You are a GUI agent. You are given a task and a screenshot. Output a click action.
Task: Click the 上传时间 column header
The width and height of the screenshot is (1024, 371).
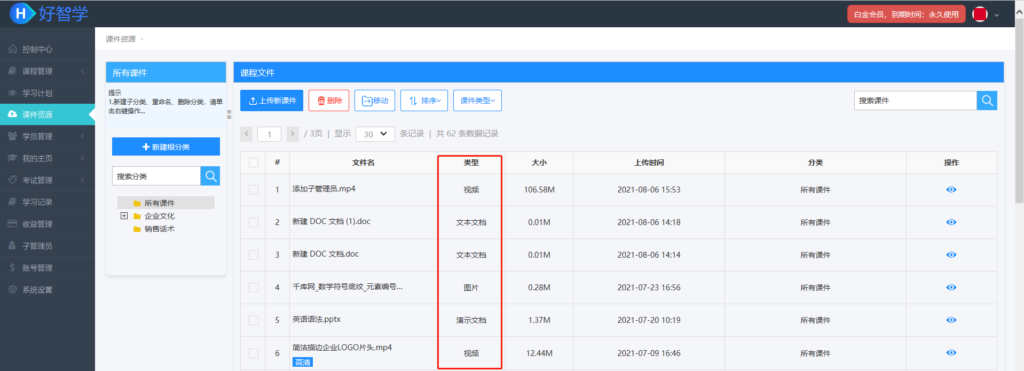(649, 163)
